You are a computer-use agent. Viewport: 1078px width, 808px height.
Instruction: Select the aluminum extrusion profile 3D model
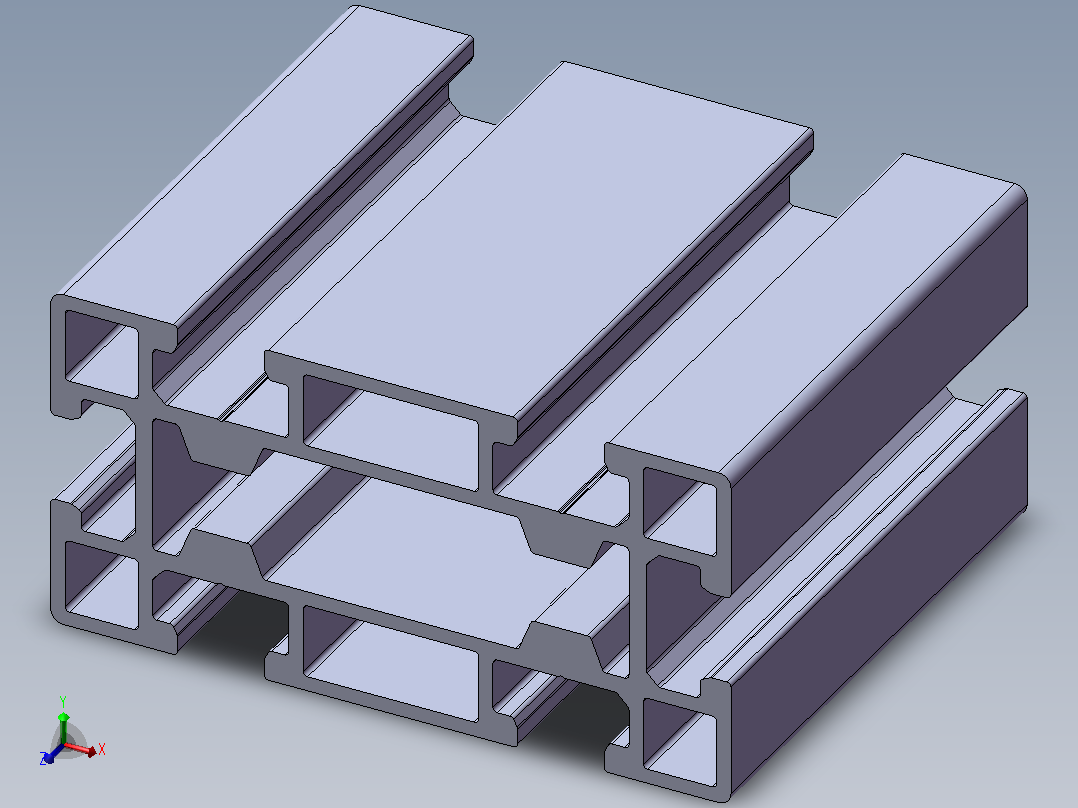pos(539,404)
